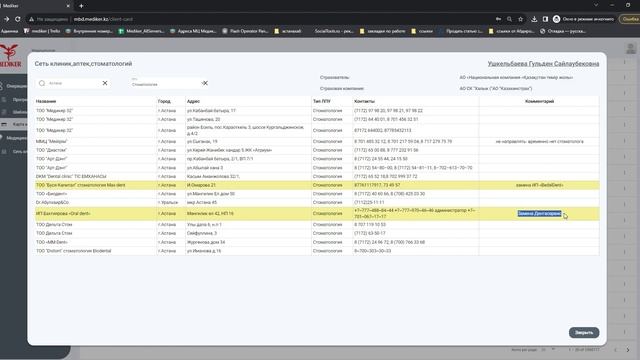The height and width of the screenshot is (360, 640).
Task: Open rows-per-page dropdown in background table
Action: point(548,350)
